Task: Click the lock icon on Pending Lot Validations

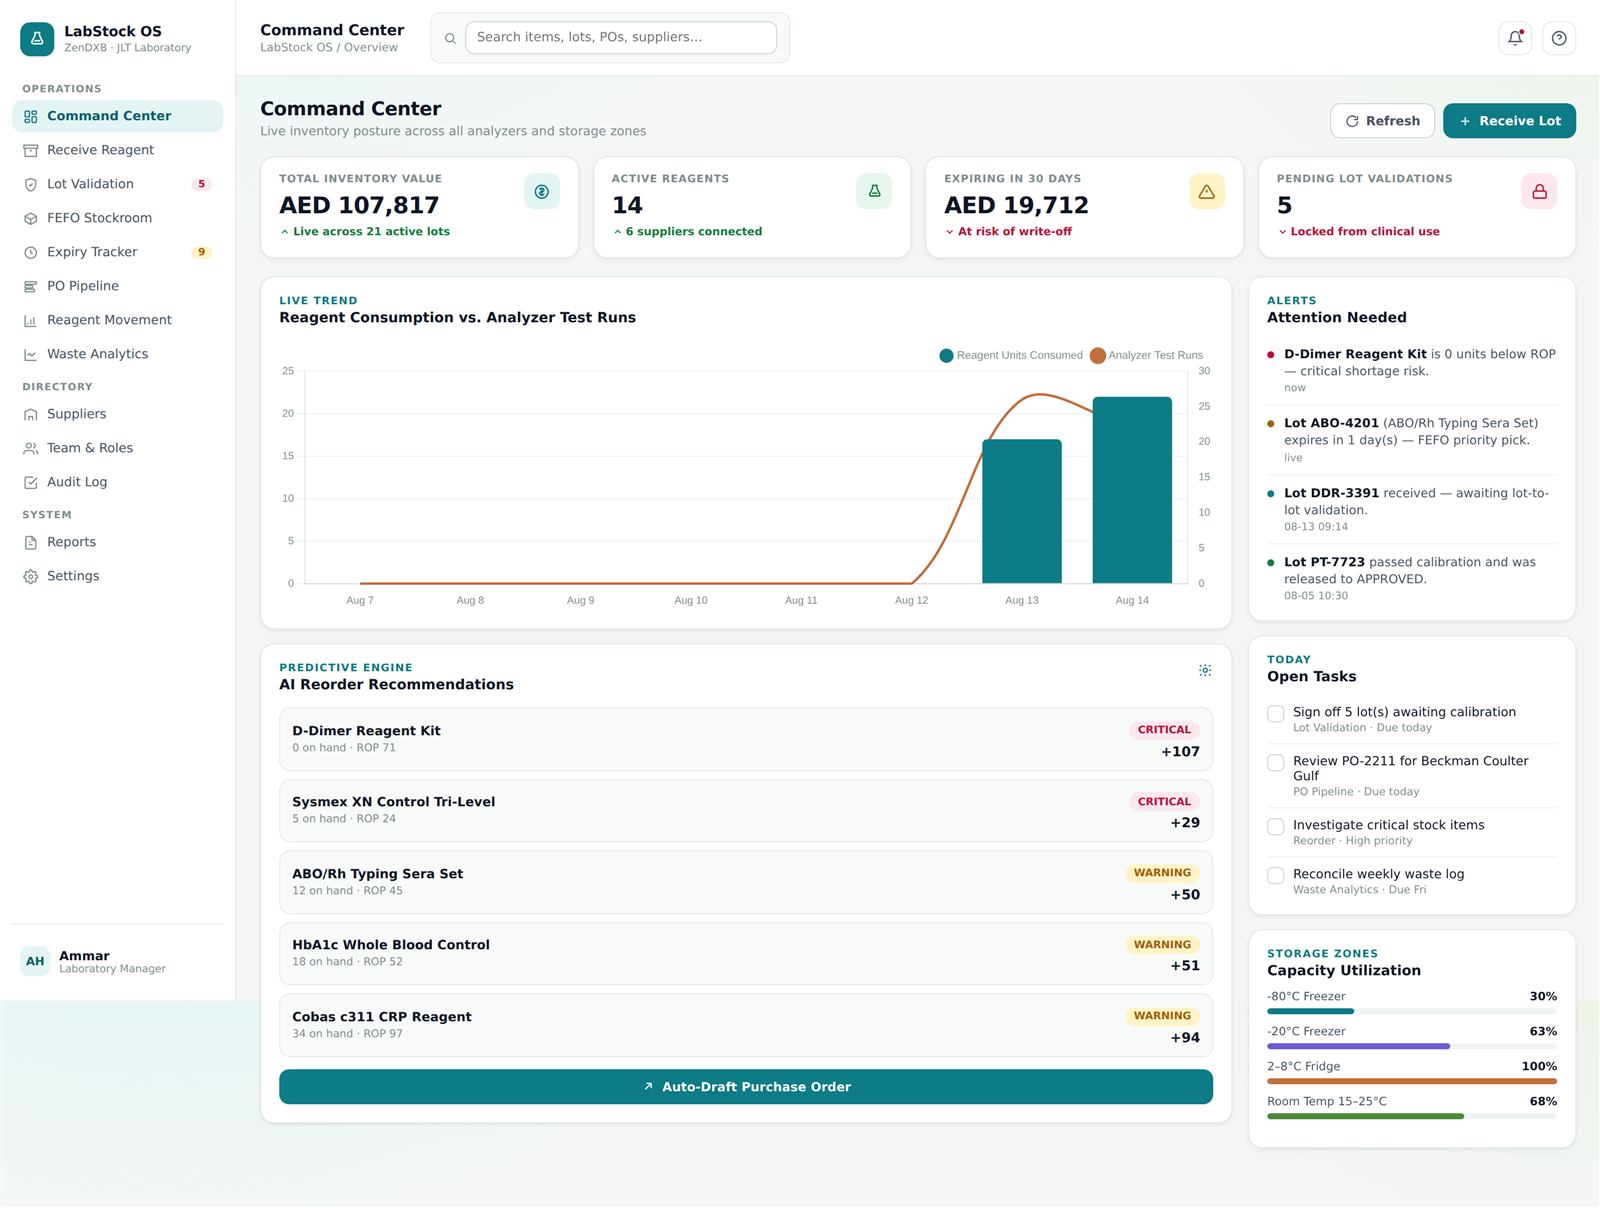Action: [x=1539, y=191]
